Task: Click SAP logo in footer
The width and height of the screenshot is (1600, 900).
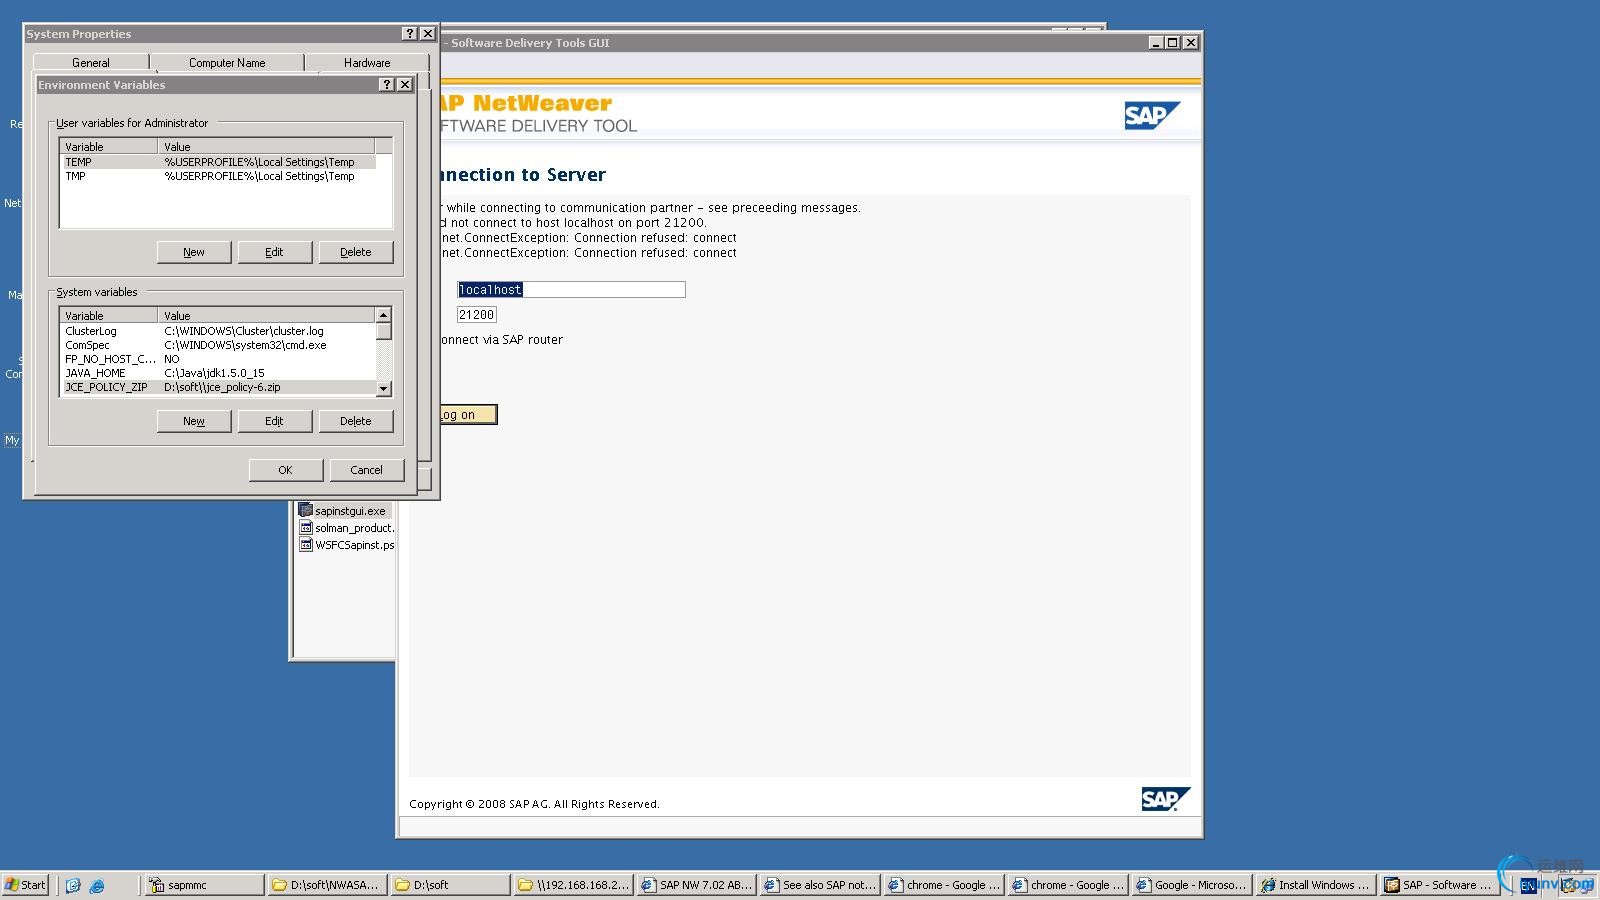Action: pyautogui.click(x=1166, y=799)
